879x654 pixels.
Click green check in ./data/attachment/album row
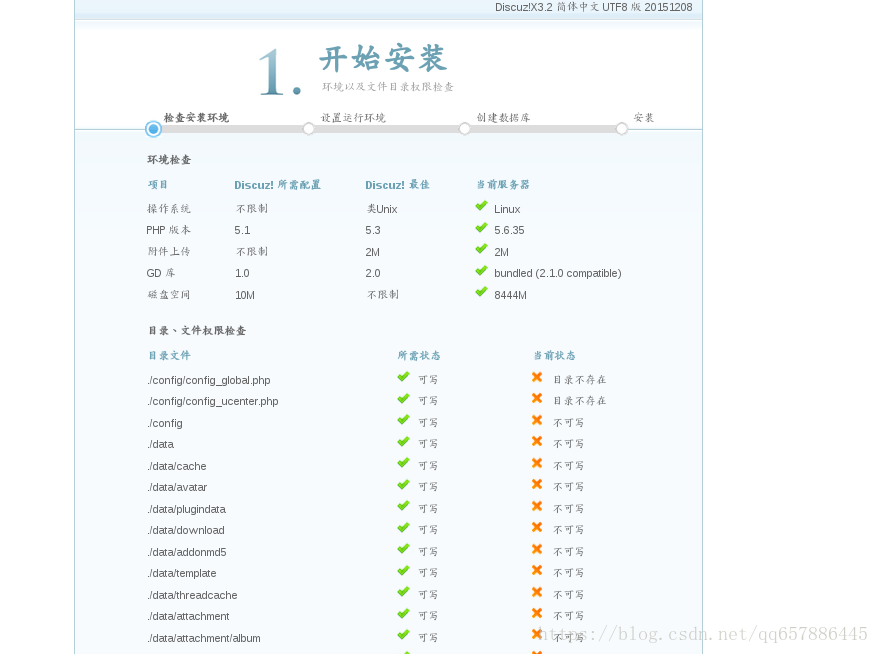(x=404, y=636)
